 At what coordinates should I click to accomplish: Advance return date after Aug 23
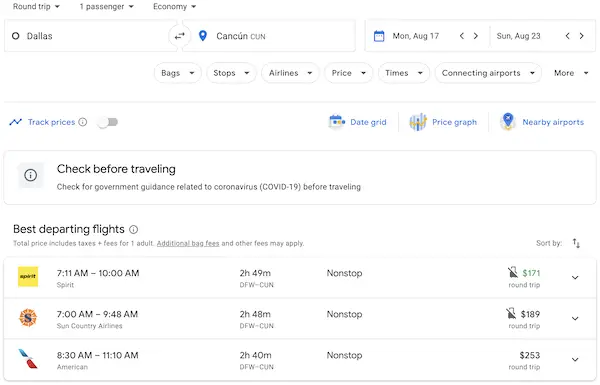(582, 36)
